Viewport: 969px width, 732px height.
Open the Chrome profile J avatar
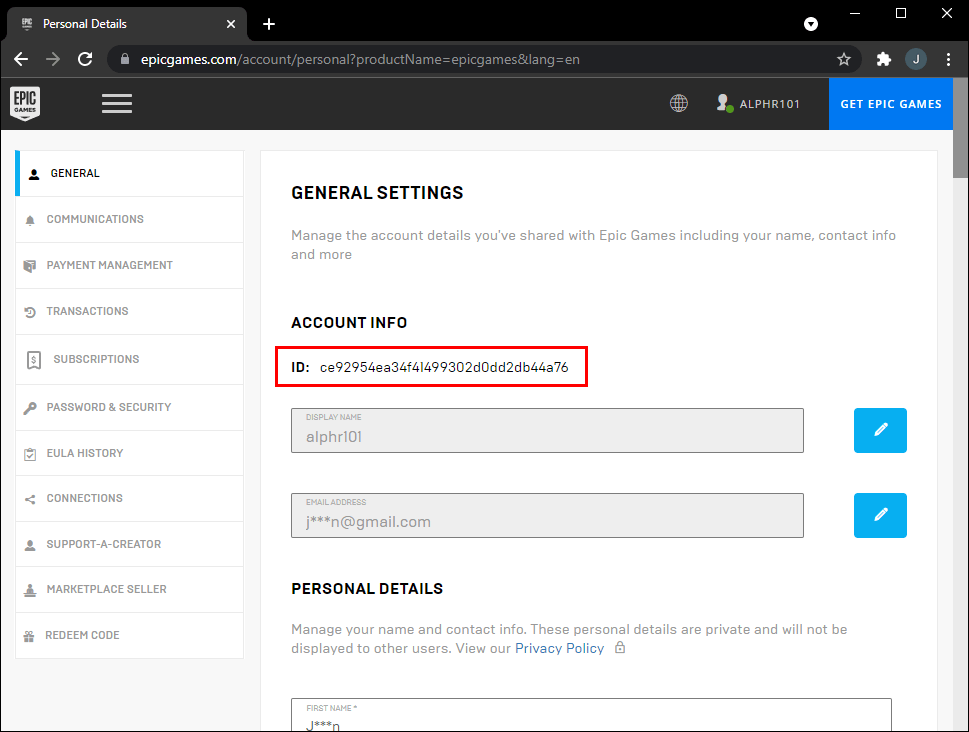pyautogui.click(x=916, y=59)
